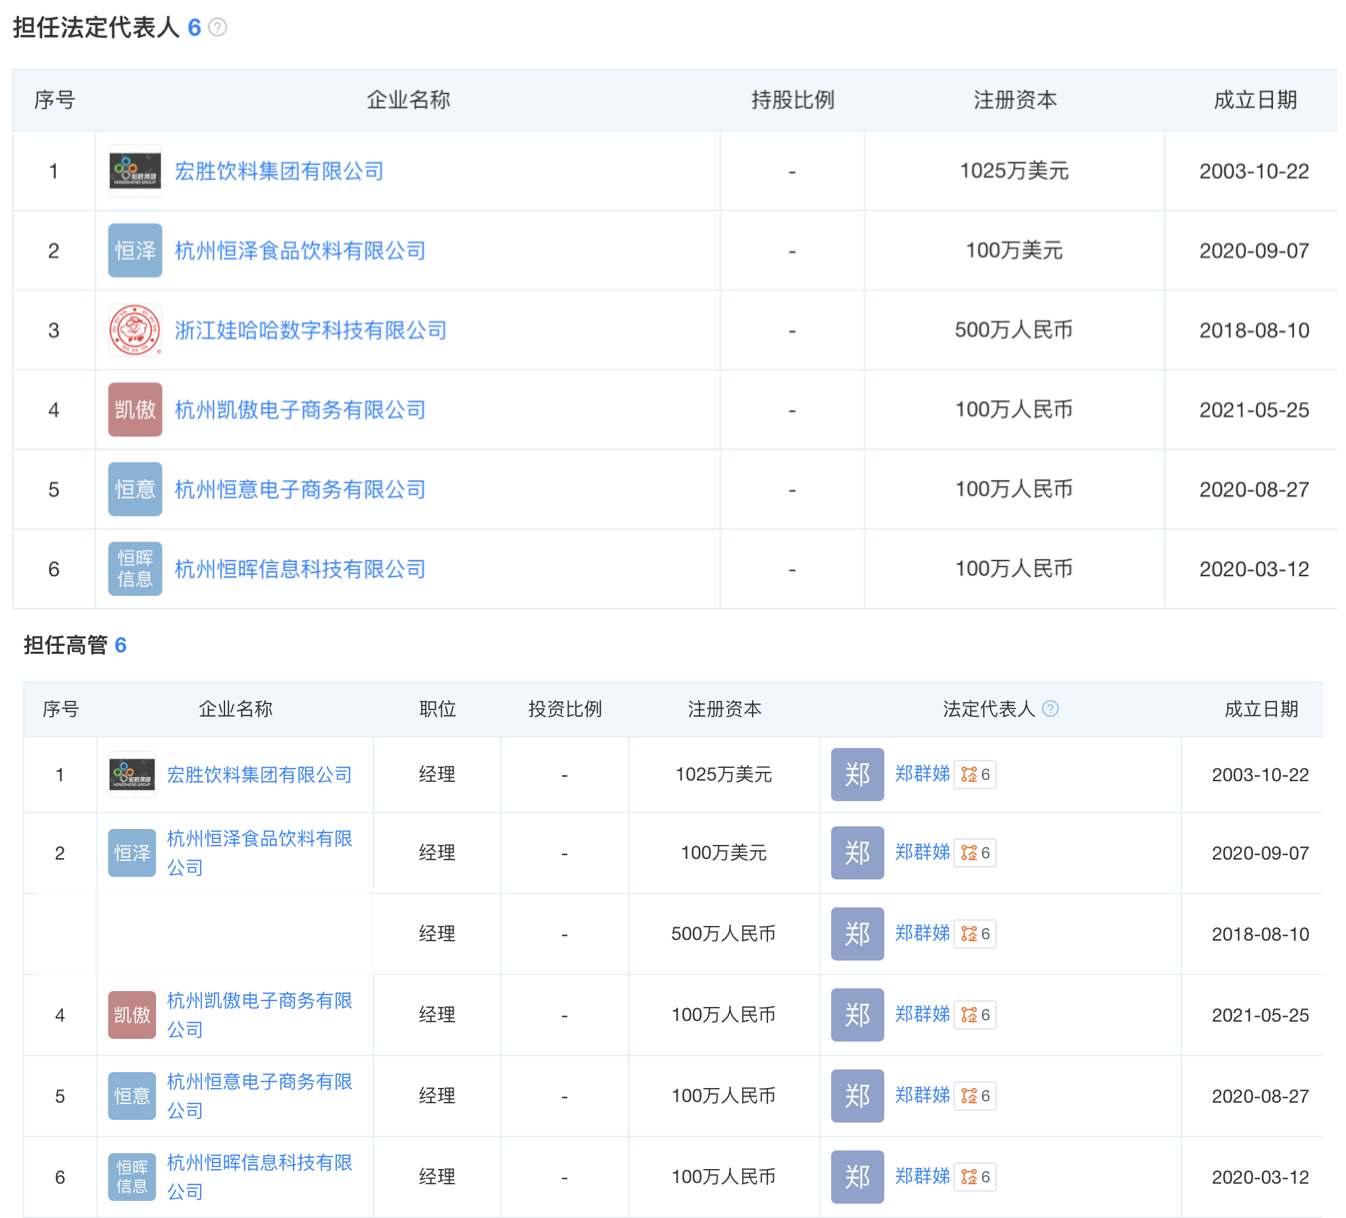This screenshot has height=1218, width=1346.
Task: Open 郑群娣 link in the 杭州恒意 担任高管 row
Action: 922,1095
